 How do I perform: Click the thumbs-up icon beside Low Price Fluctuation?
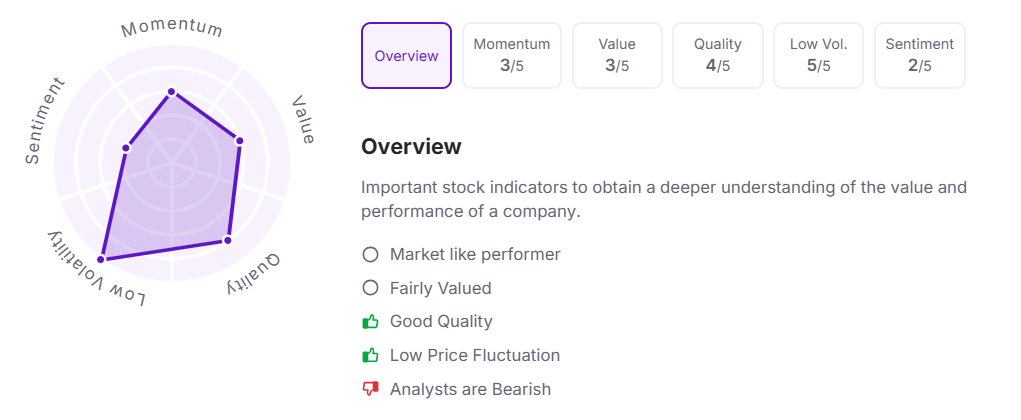click(x=370, y=355)
